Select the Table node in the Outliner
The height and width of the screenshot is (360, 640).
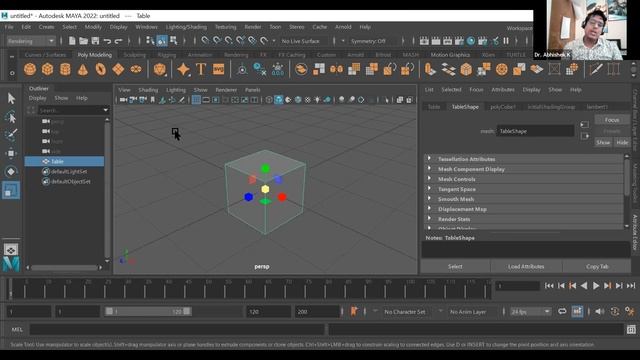64,161
